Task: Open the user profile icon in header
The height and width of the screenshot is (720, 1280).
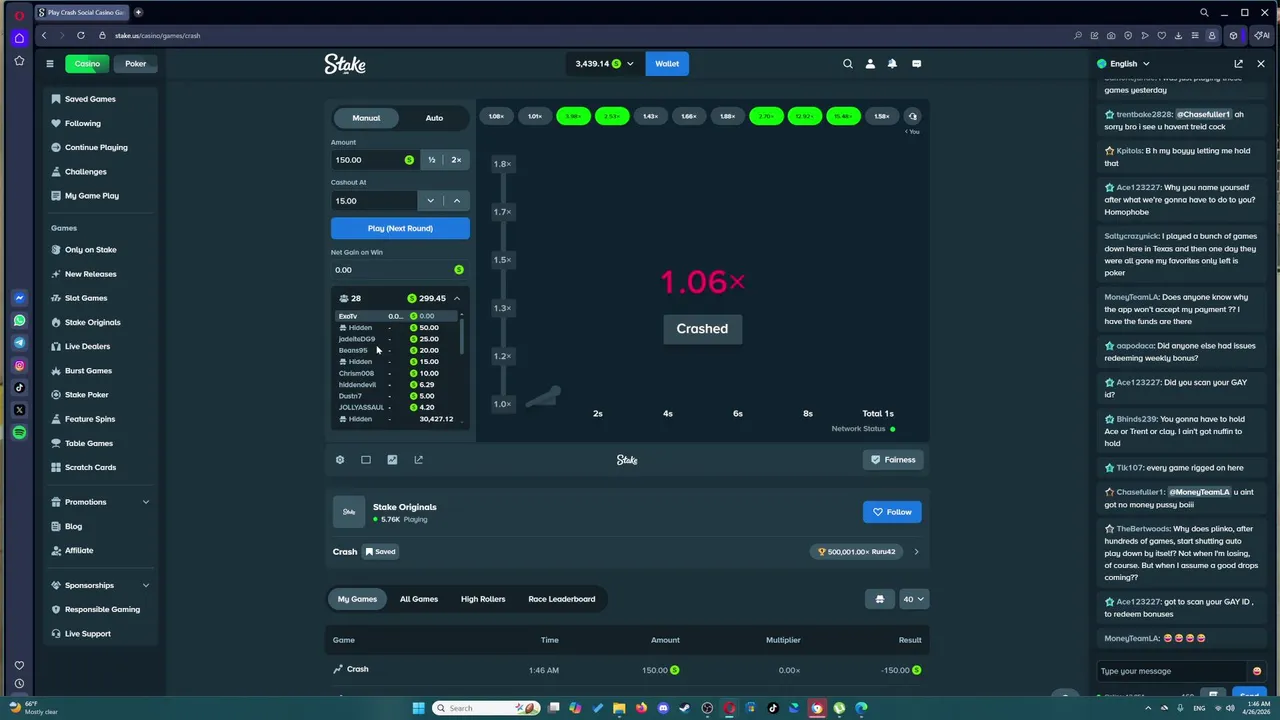Action: click(x=870, y=64)
